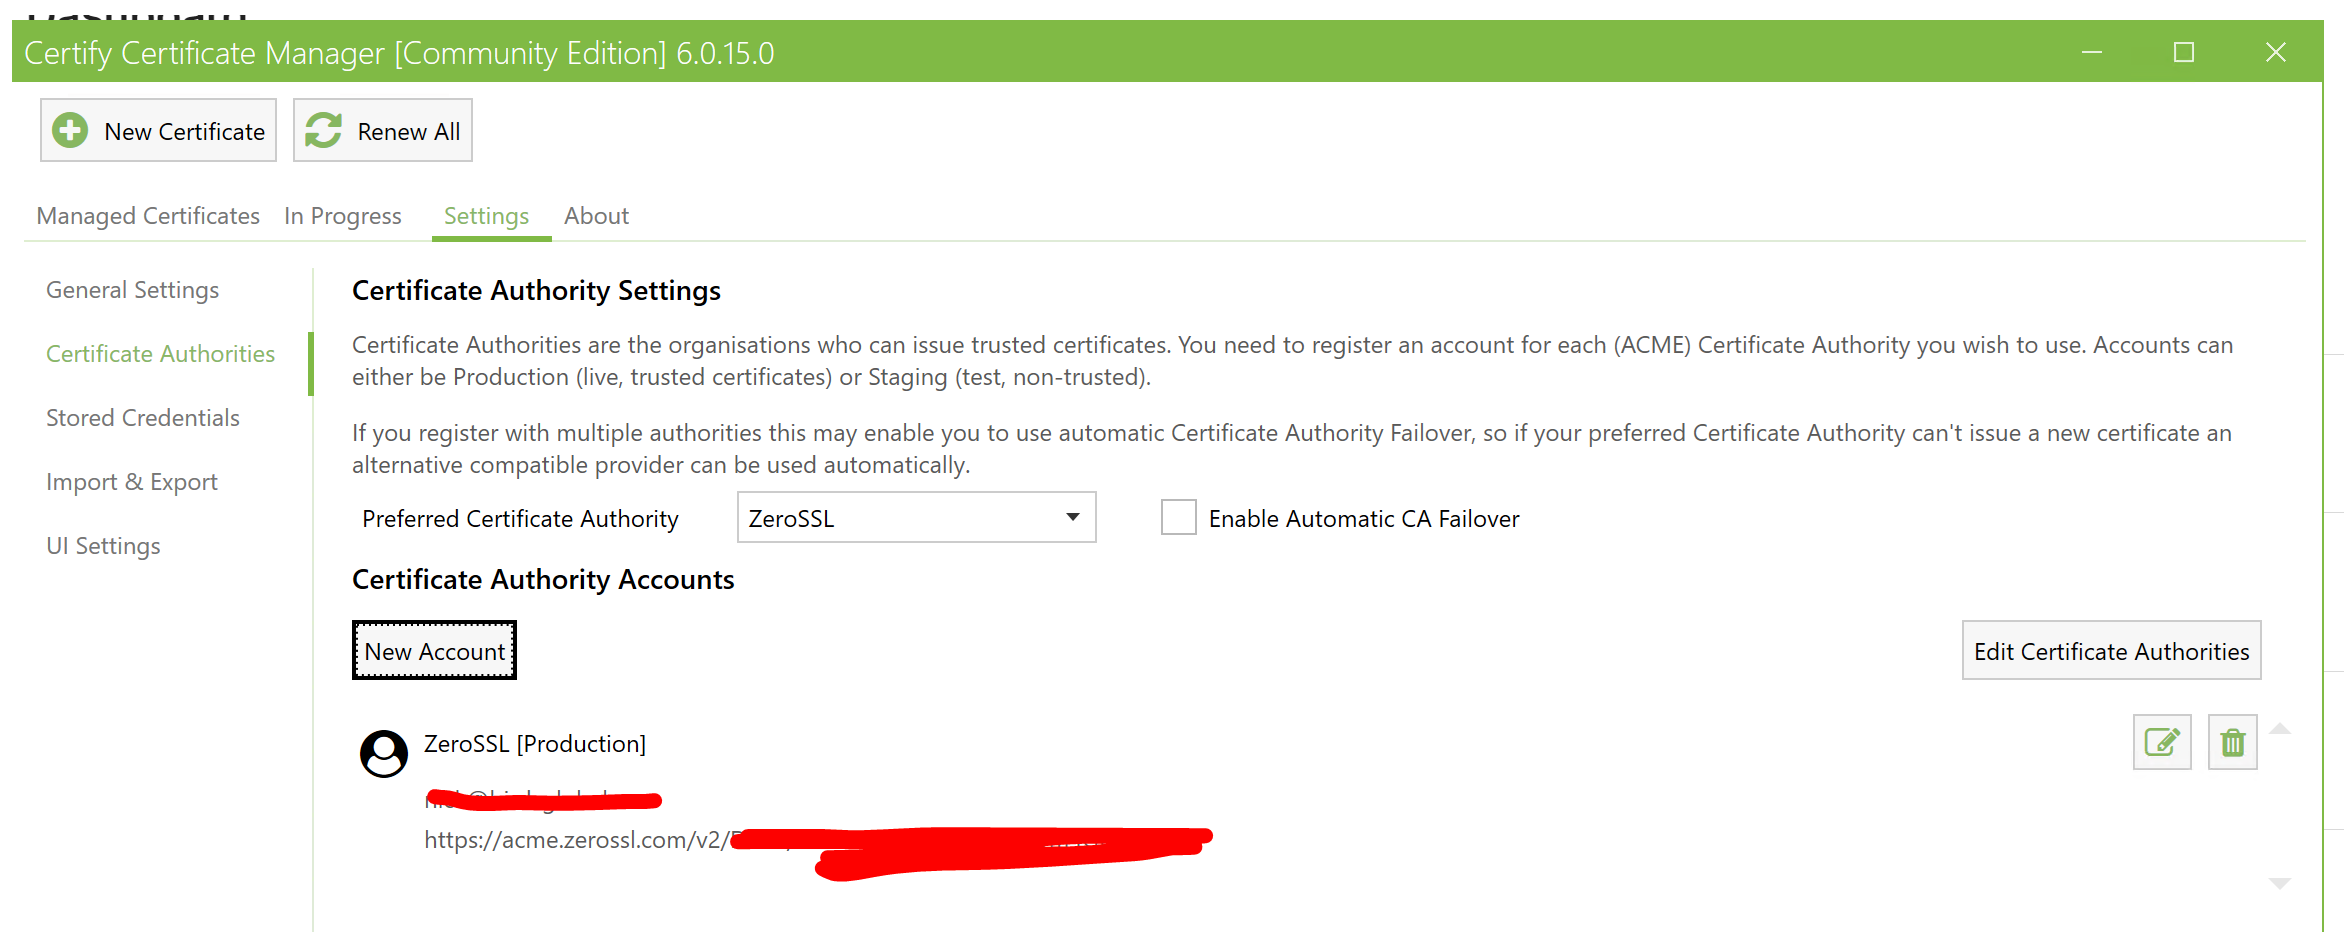The width and height of the screenshot is (2344, 932).
Task: Open Import & Export settings section
Action: pos(132,482)
